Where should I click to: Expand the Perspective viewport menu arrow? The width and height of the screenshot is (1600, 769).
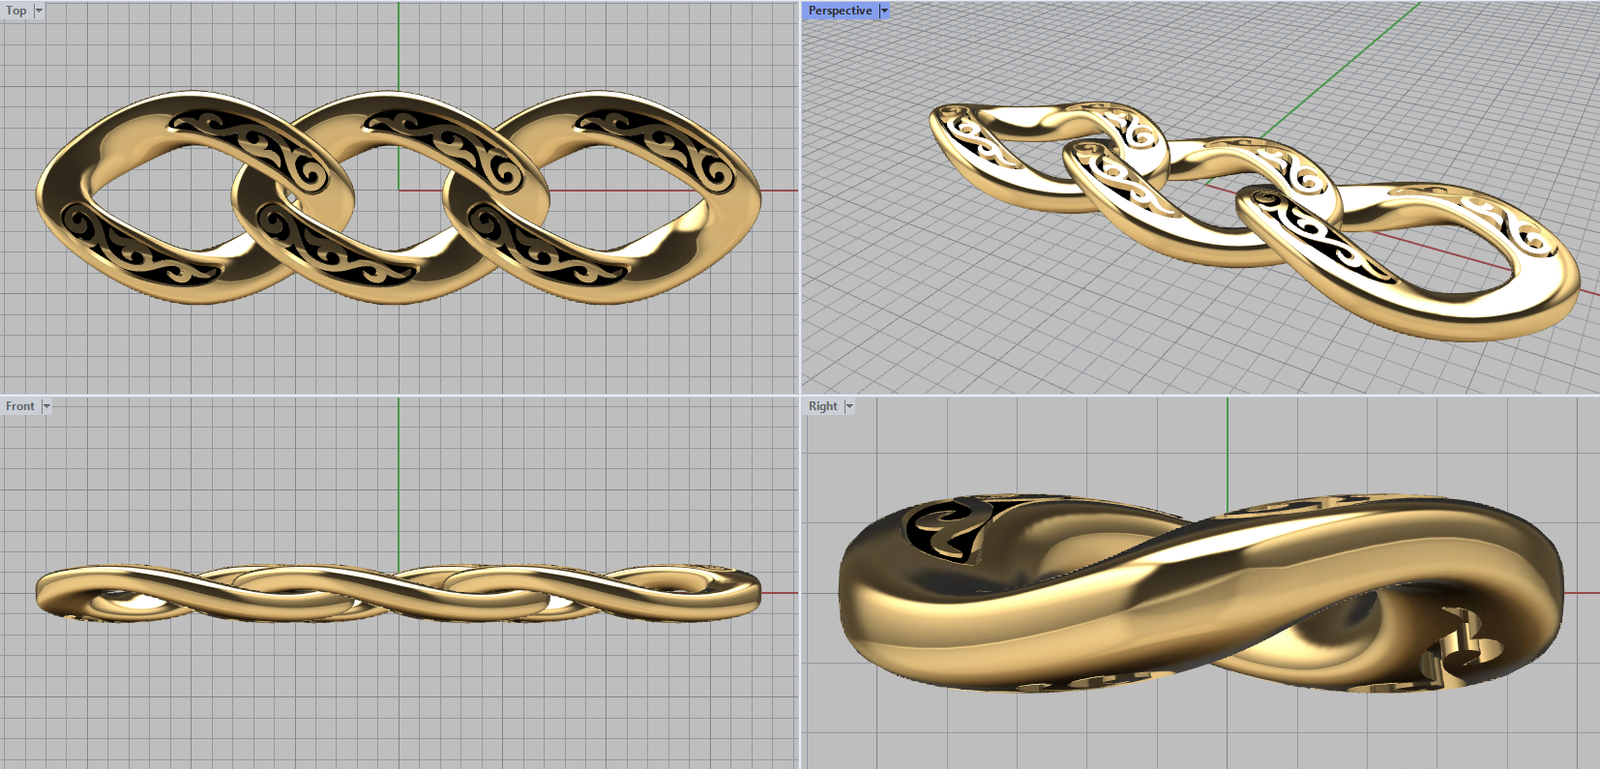[884, 11]
